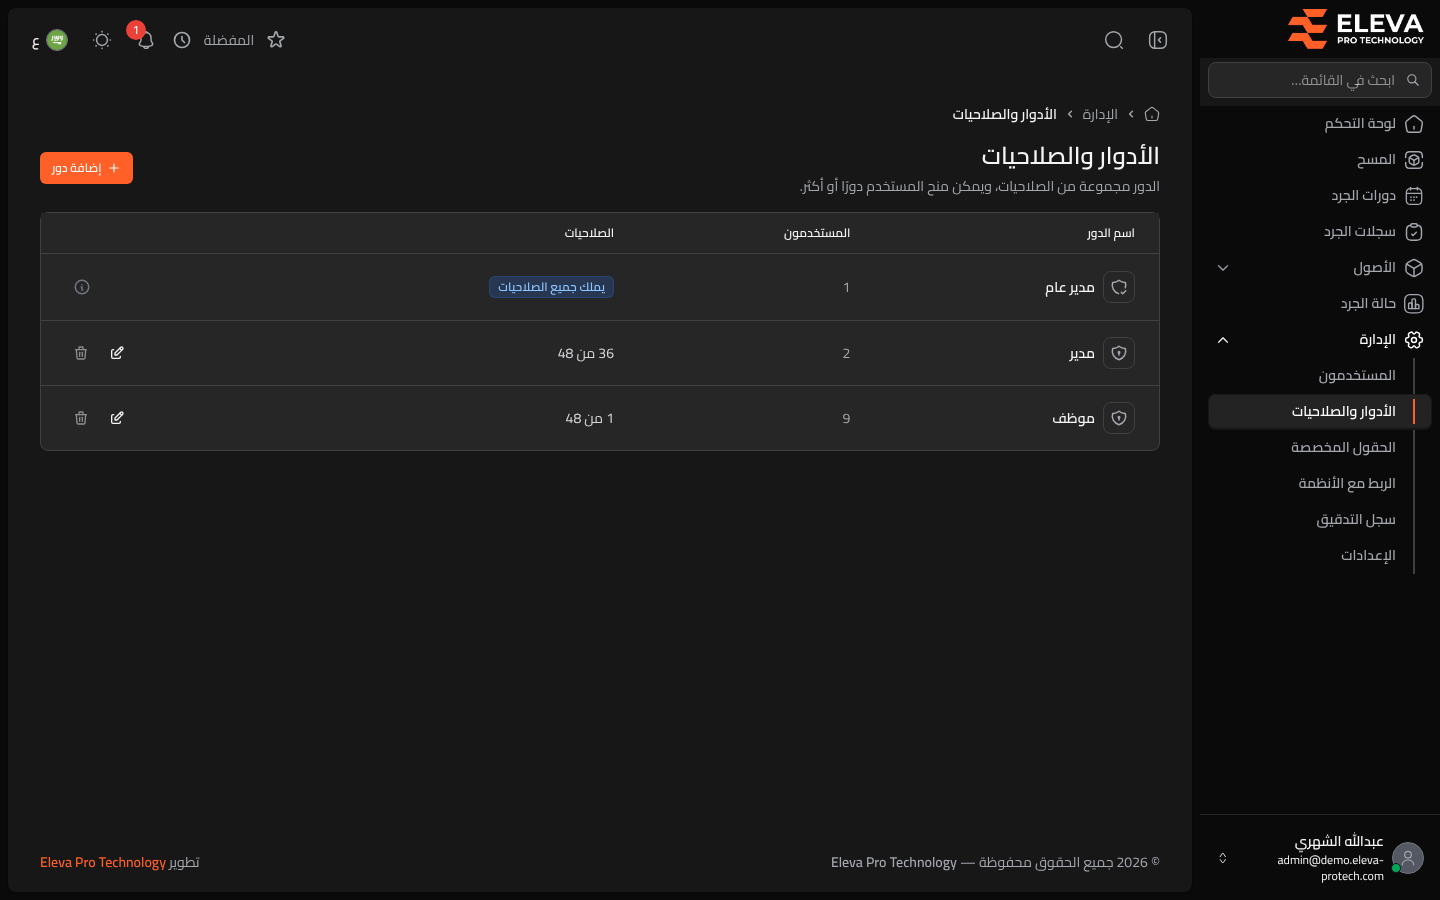
Task: Go to home via the breadcrumb house icon
Action: [1152, 114]
